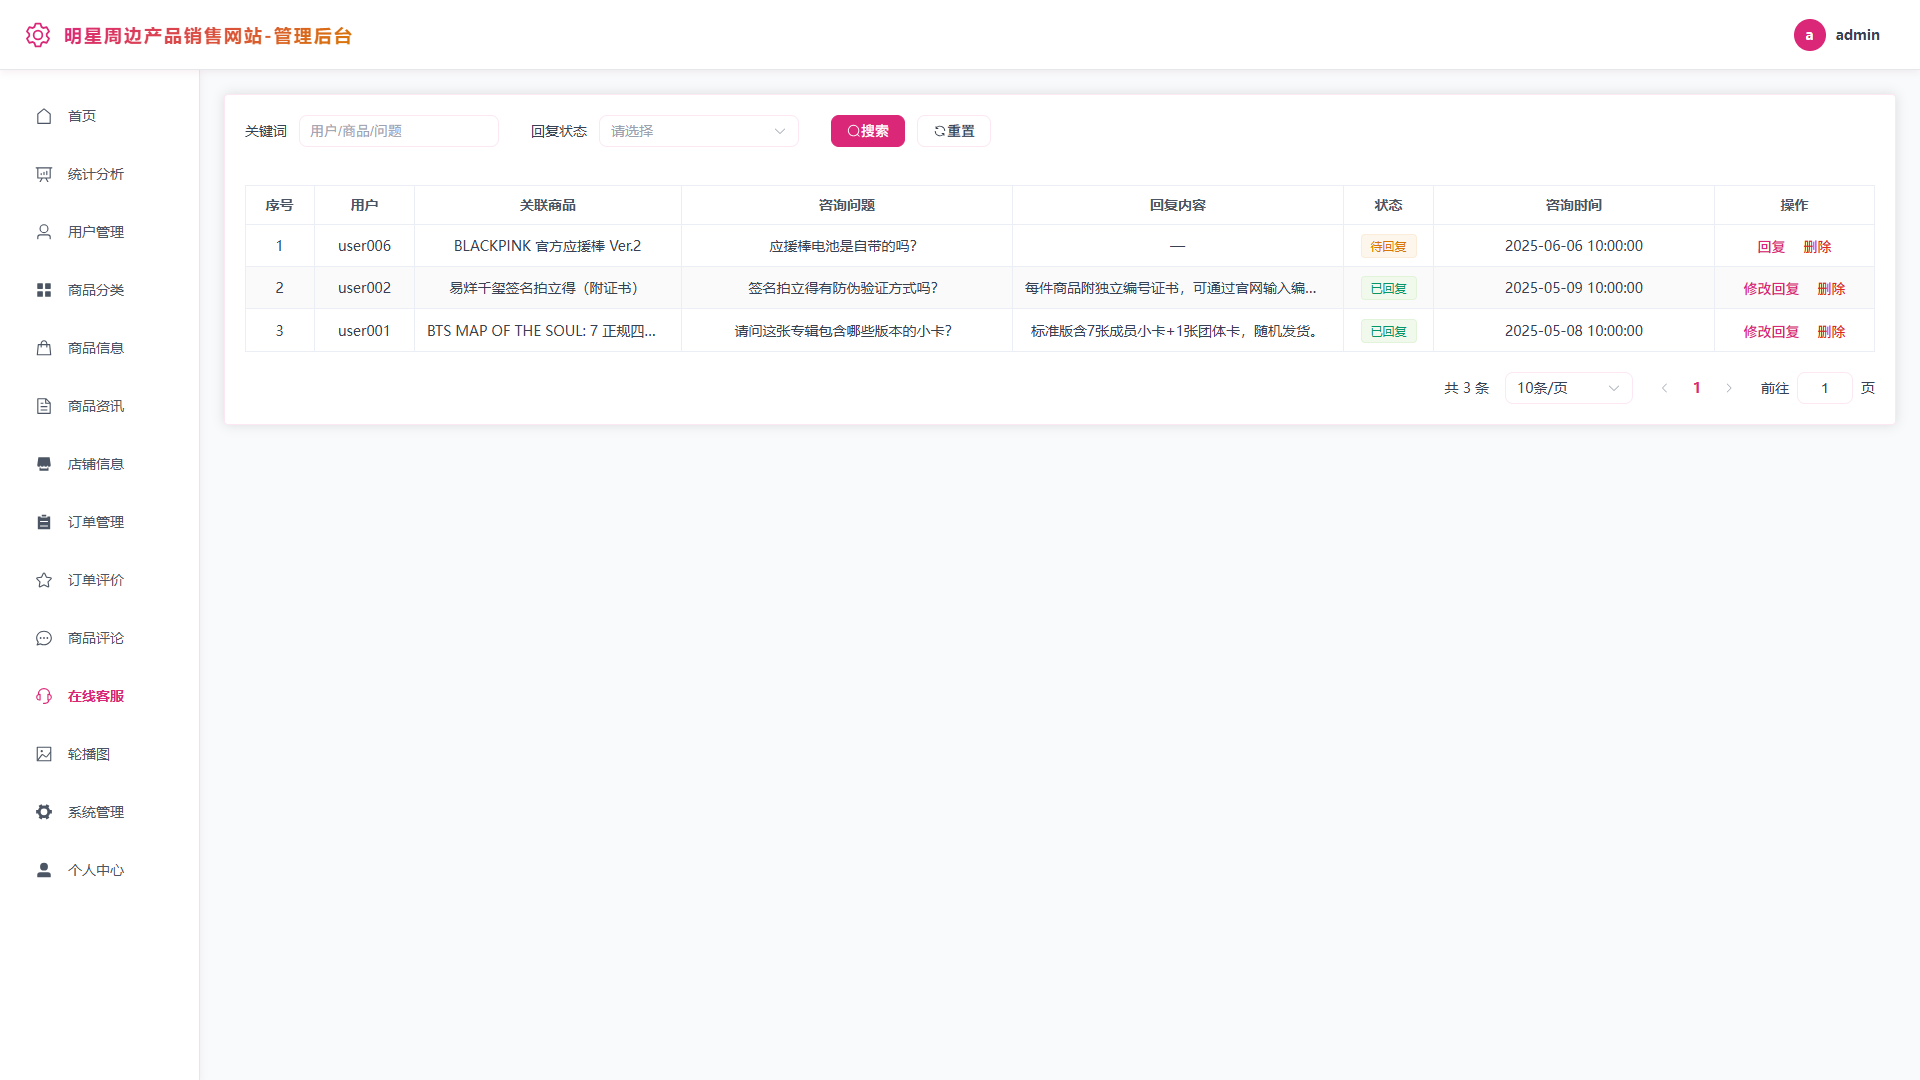Screen dimensions: 1920x1080
Task: Click the picture icon for 轮播图
Action: coord(44,754)
